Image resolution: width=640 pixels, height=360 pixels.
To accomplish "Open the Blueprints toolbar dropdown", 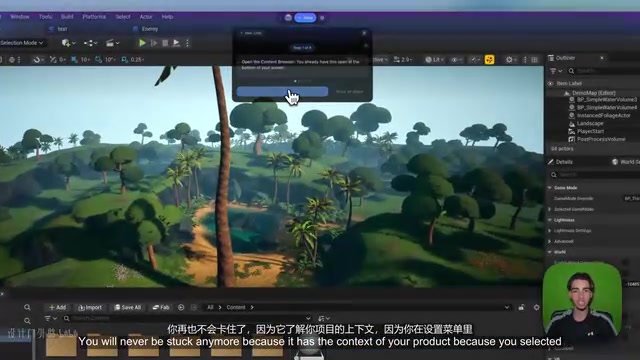I will coord(91,43).
